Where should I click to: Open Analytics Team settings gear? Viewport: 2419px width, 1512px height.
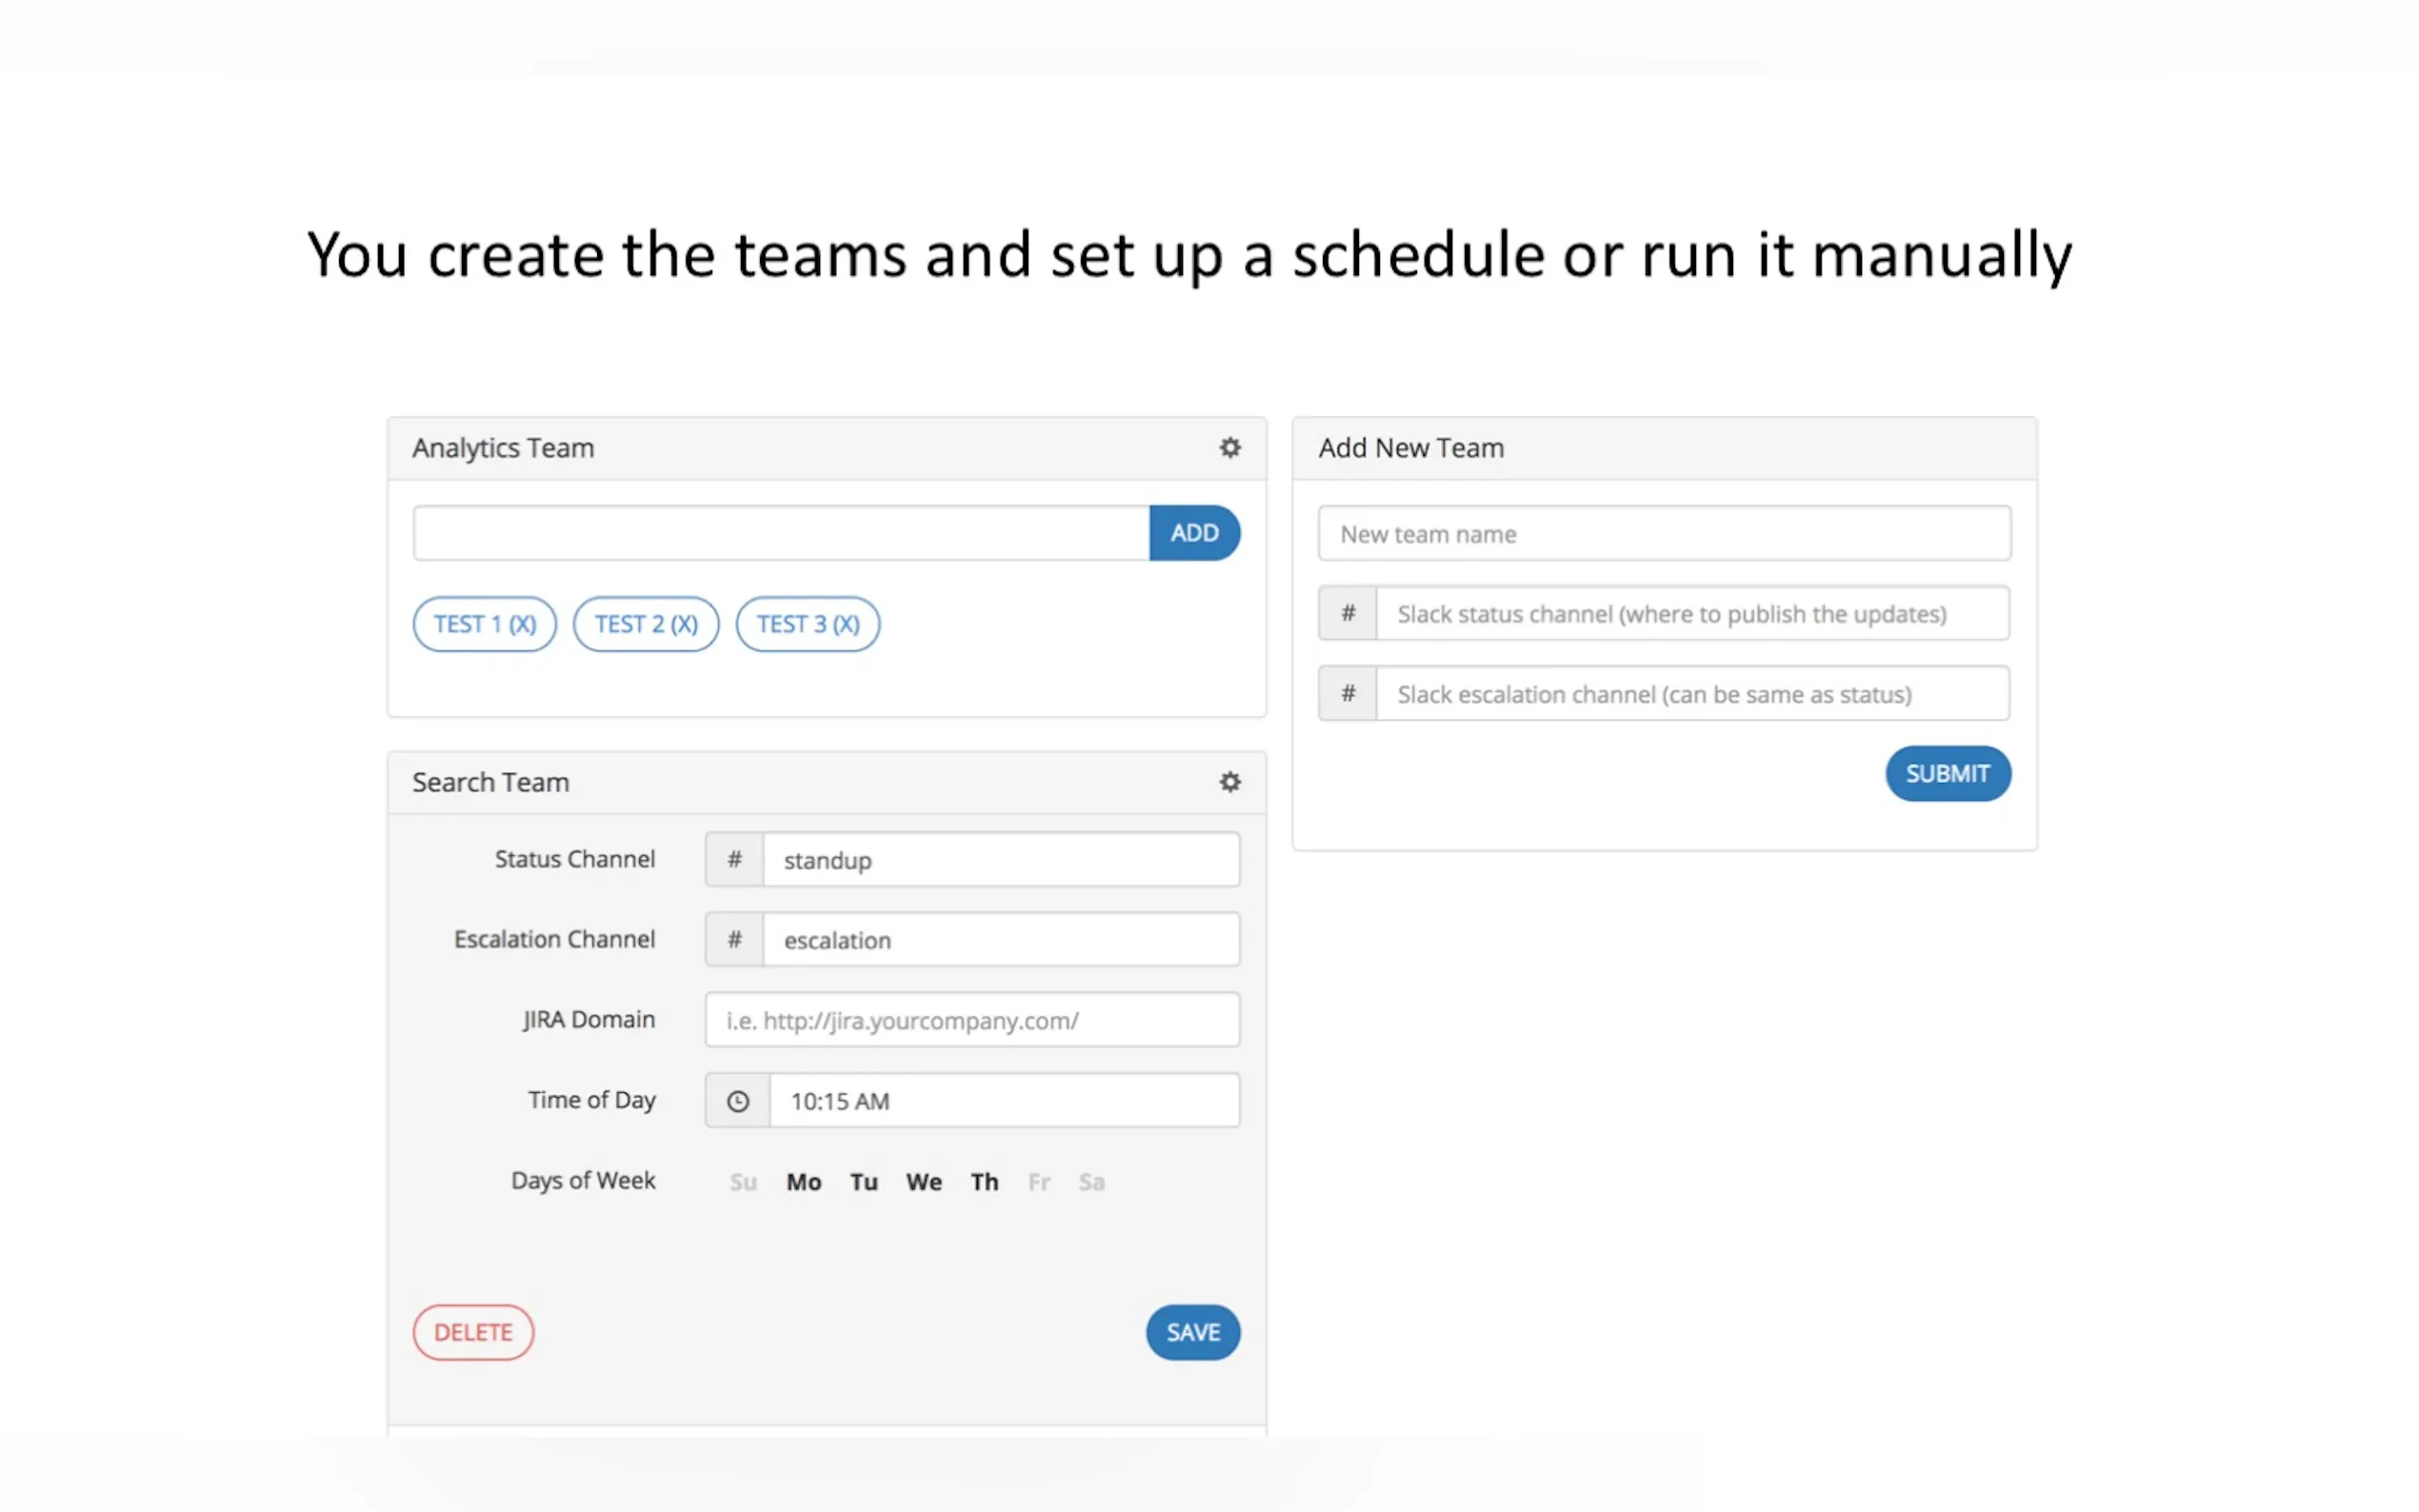click(1229, 448)
